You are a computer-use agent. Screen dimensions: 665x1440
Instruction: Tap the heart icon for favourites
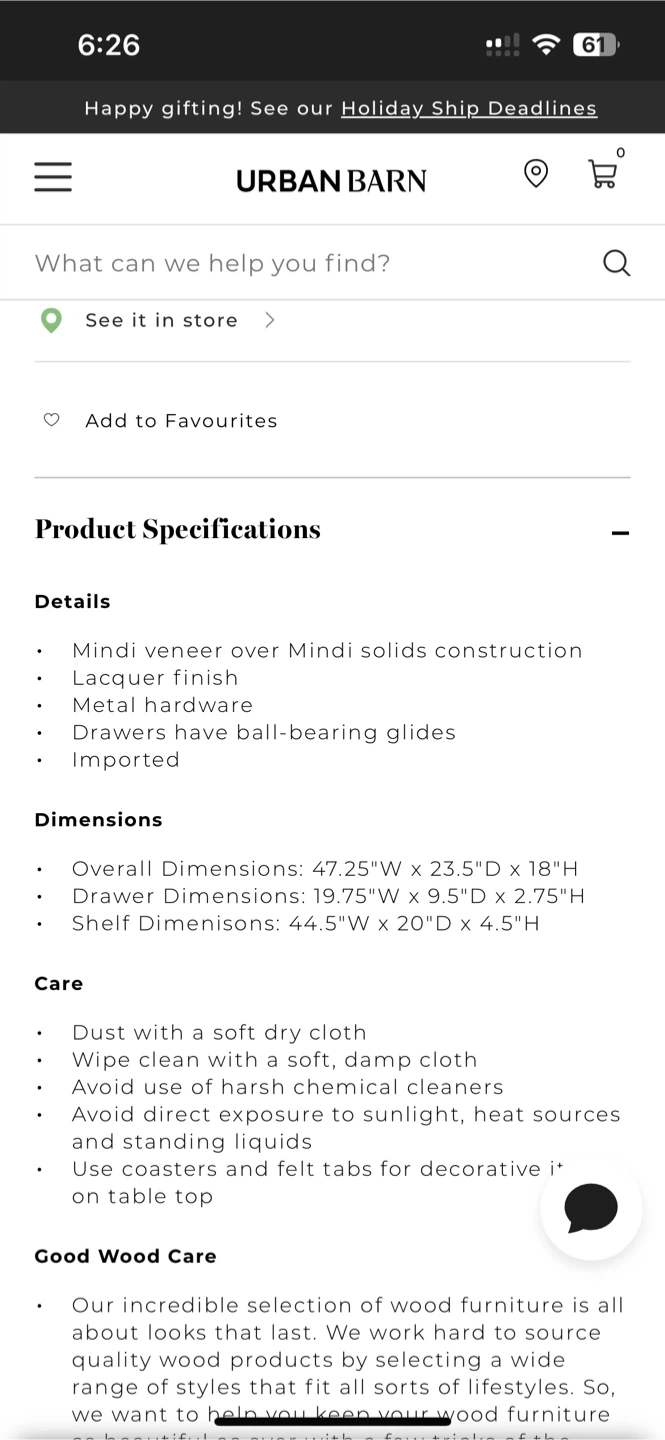tap(52, 420)
